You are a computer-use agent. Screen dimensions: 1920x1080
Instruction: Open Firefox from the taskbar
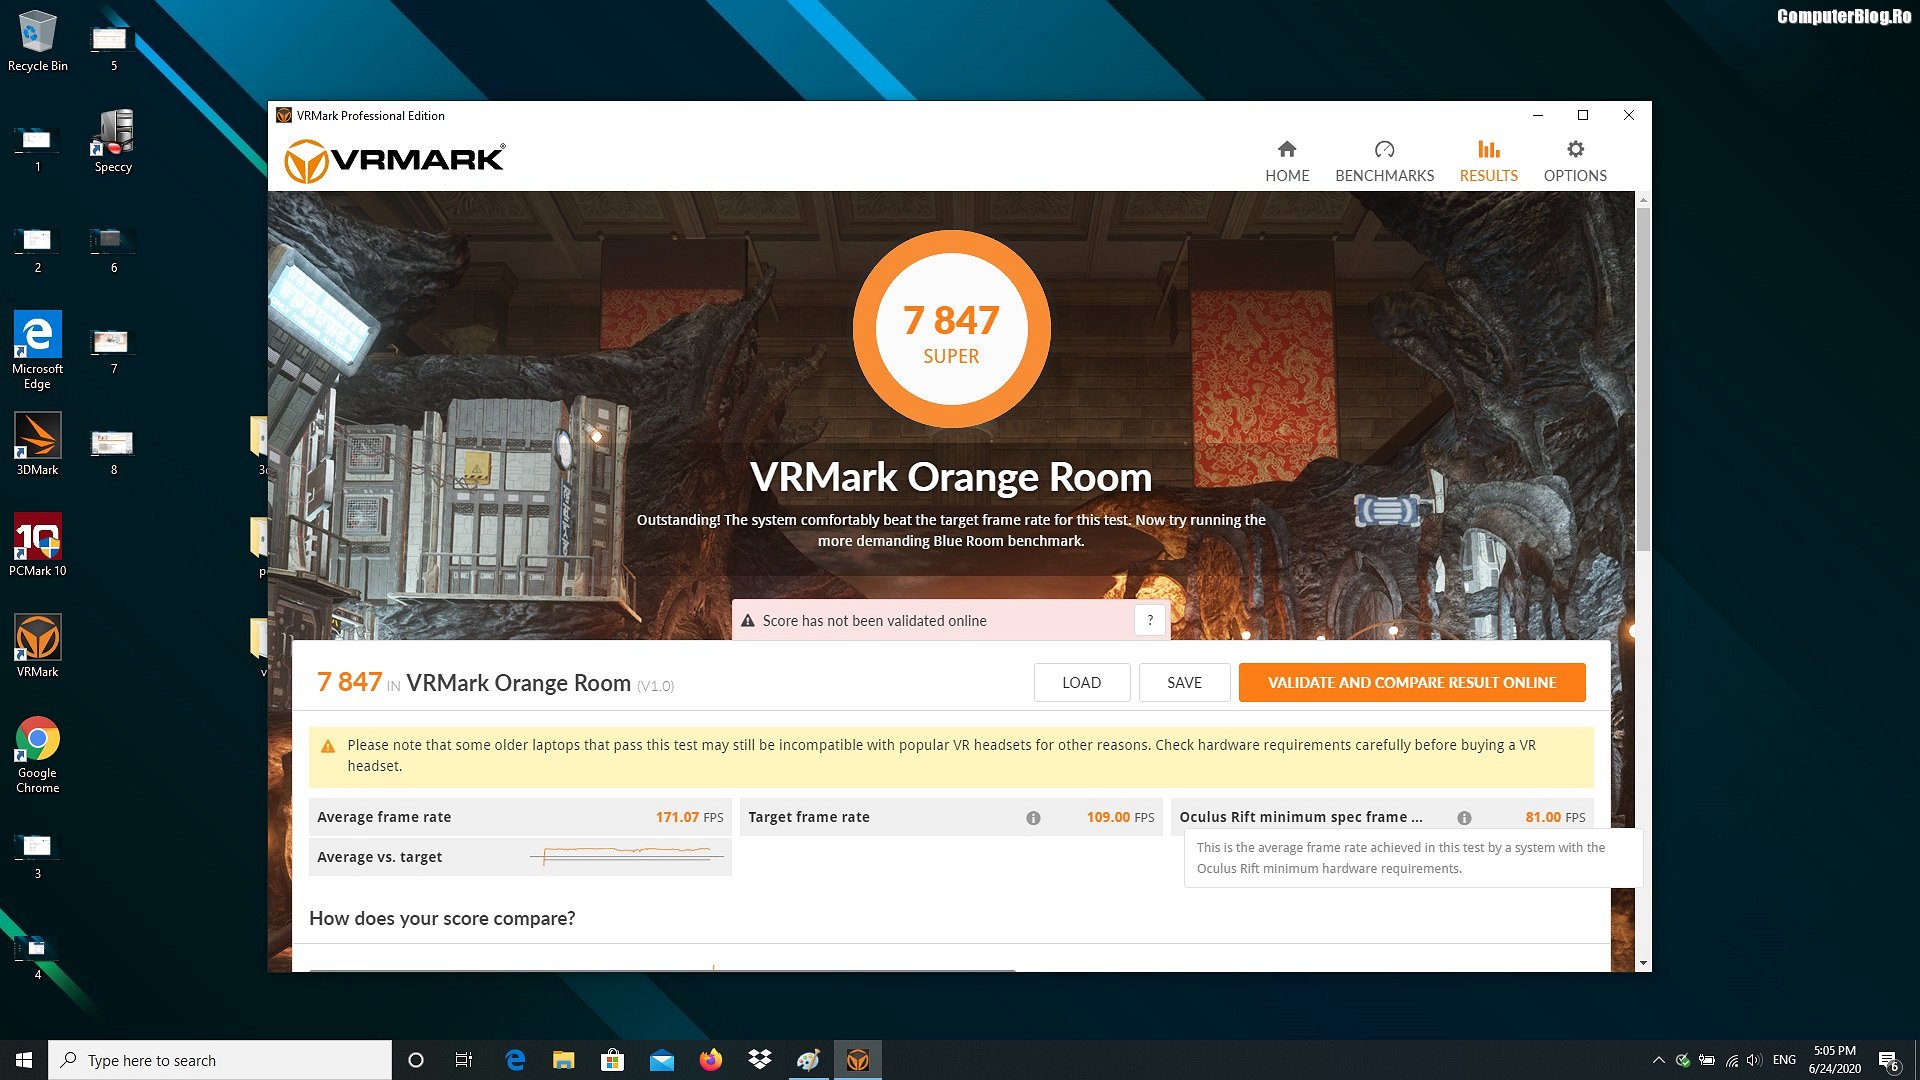[710, 1060]
